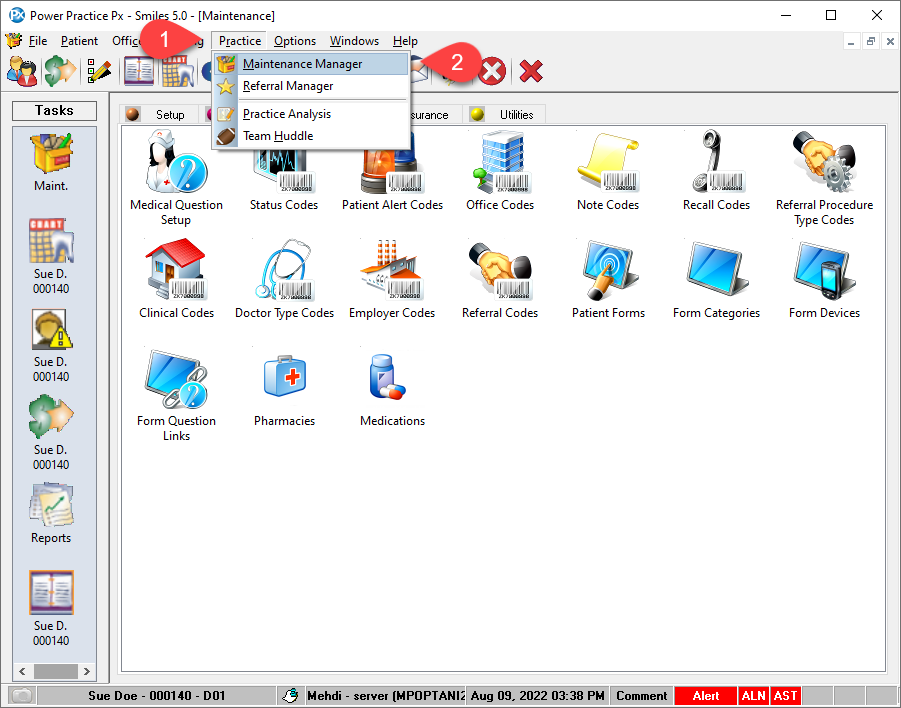This screenshot has height=708, width=901.
Task: Open the File menu
Action: click(38, 41)
